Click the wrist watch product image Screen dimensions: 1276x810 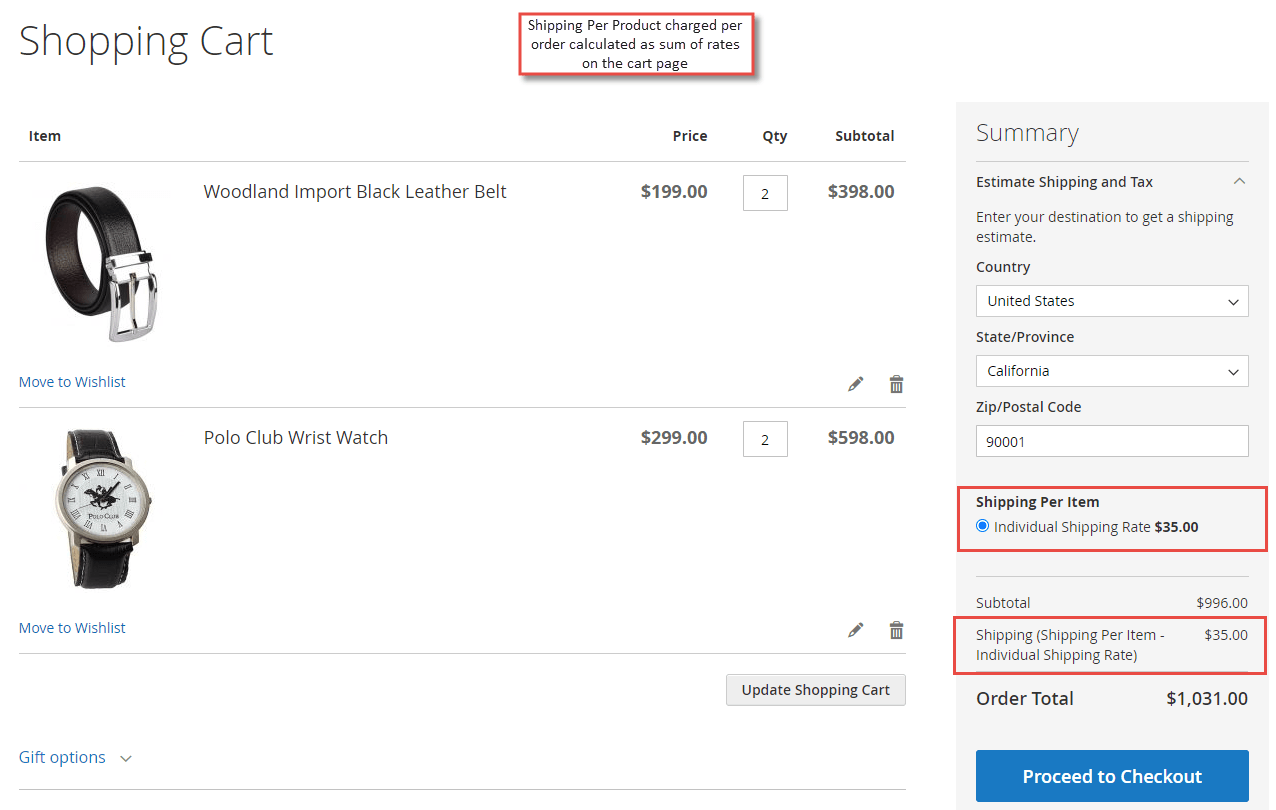click(101, 508)
